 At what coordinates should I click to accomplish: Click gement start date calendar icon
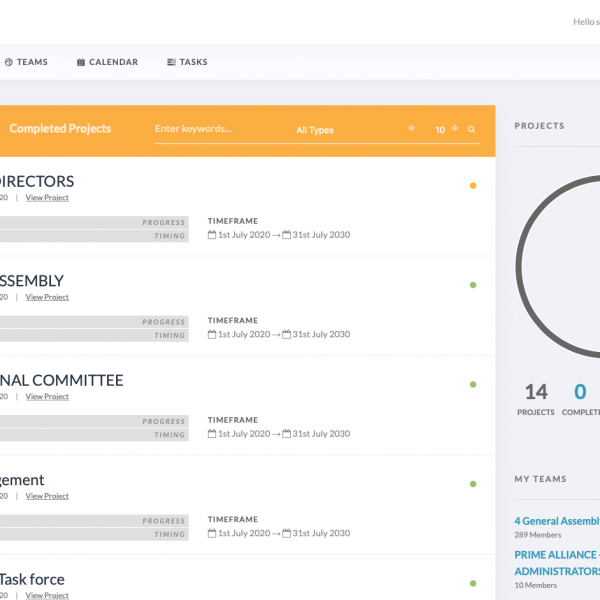(x=212, y=533)
